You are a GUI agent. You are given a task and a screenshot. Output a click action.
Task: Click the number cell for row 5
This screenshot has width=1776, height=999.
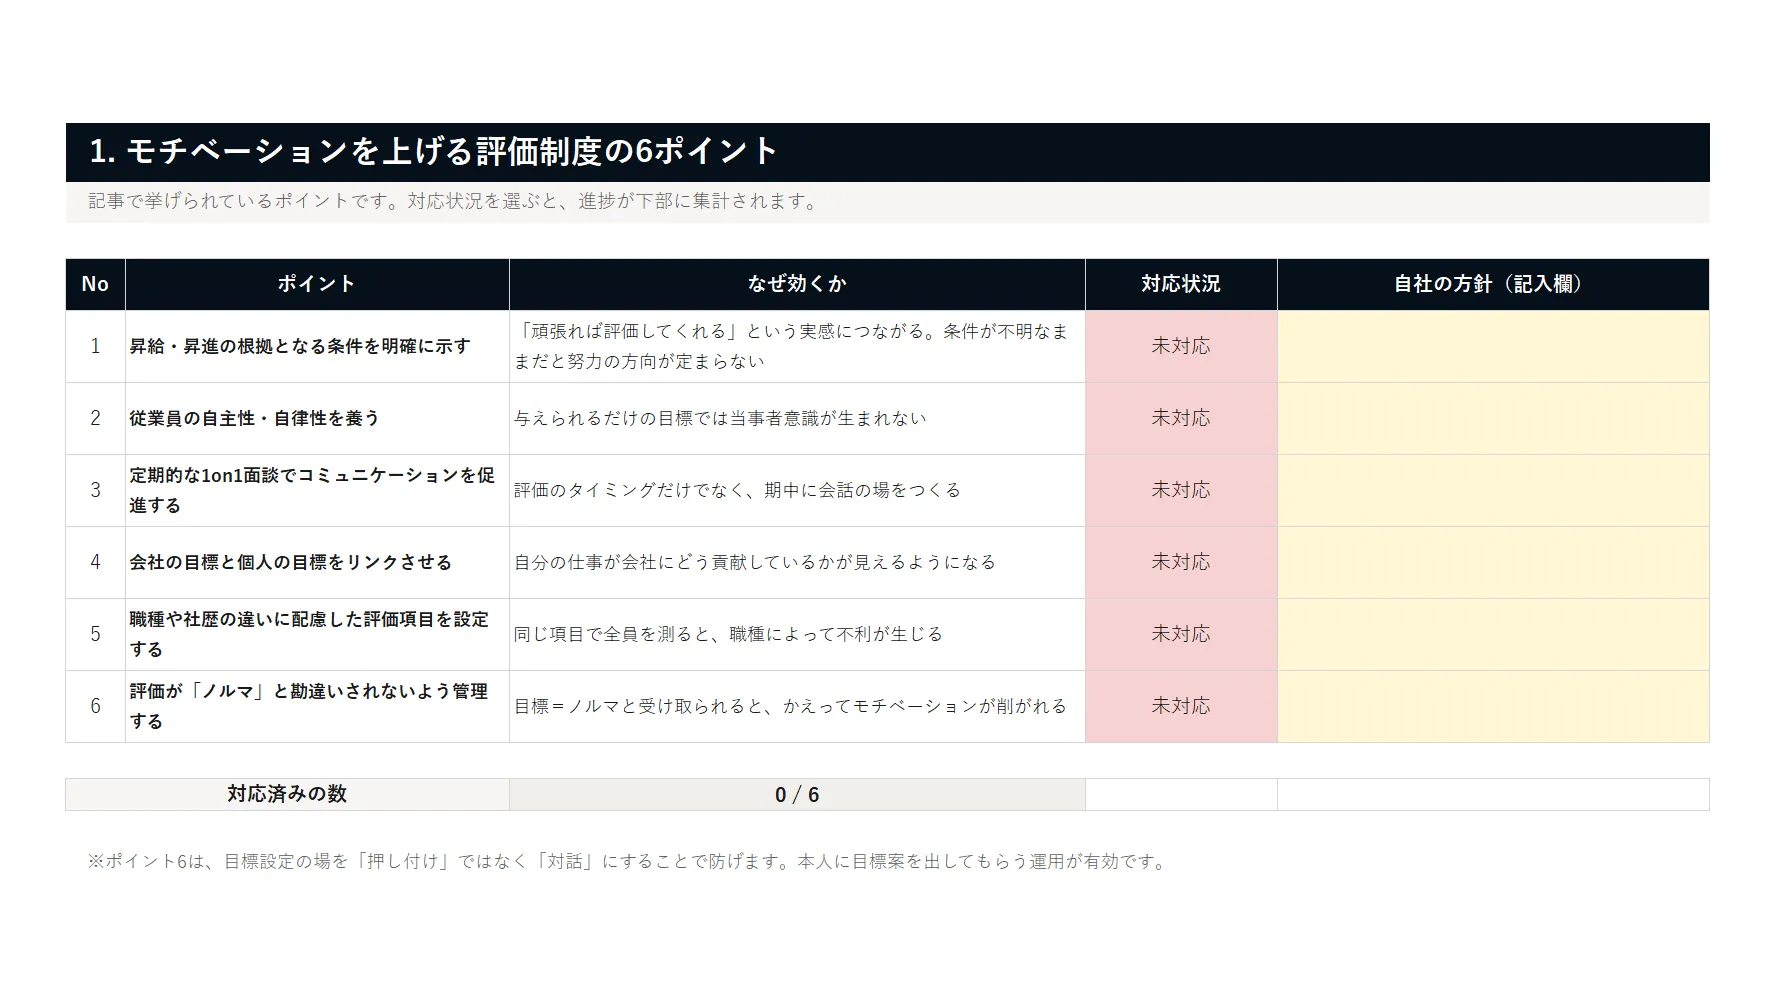pyautogui.click(x=95, y=634)
